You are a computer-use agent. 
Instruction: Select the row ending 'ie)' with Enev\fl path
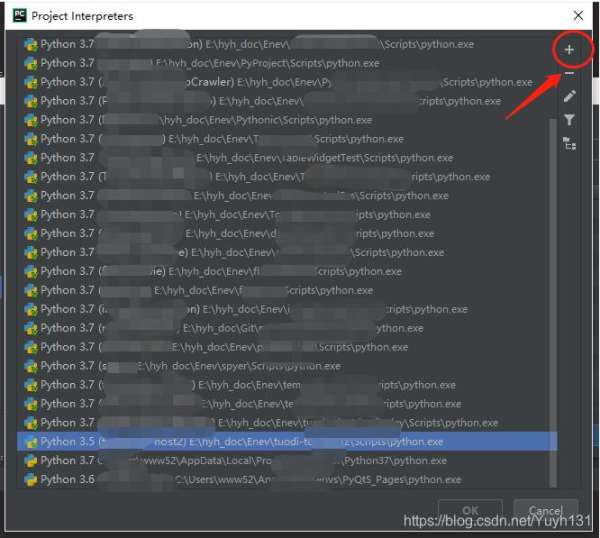[x=287, y=272]
